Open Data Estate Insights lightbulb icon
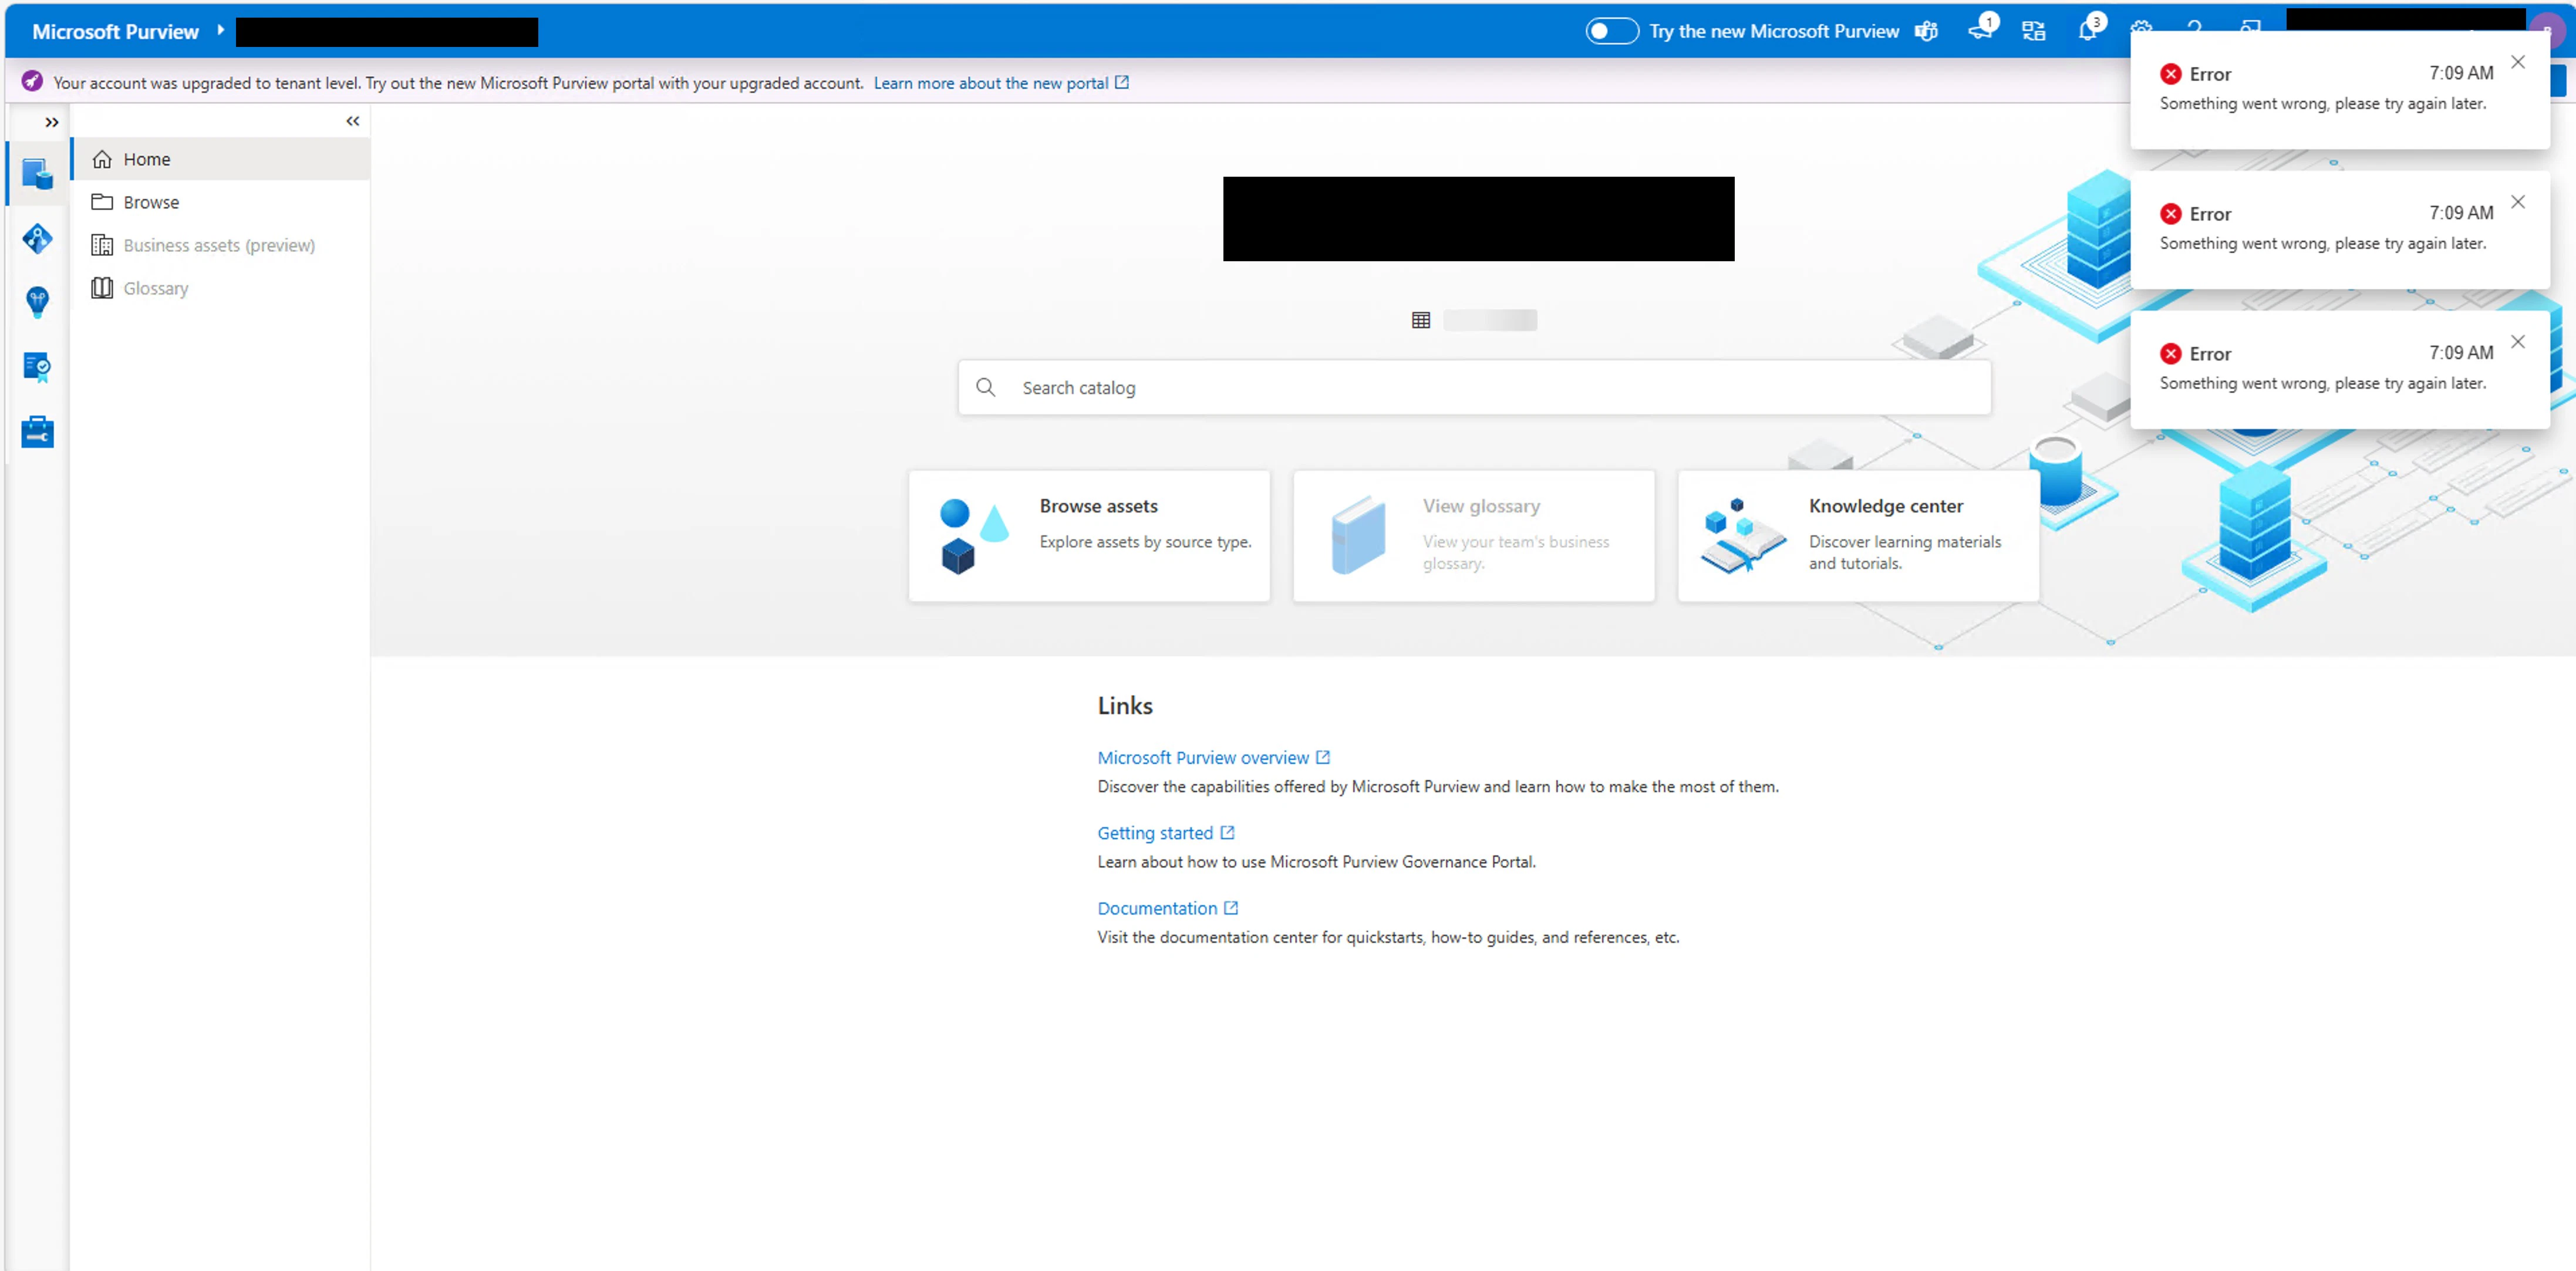This screenshot has height=1271, width=2576. pos(37,302)
